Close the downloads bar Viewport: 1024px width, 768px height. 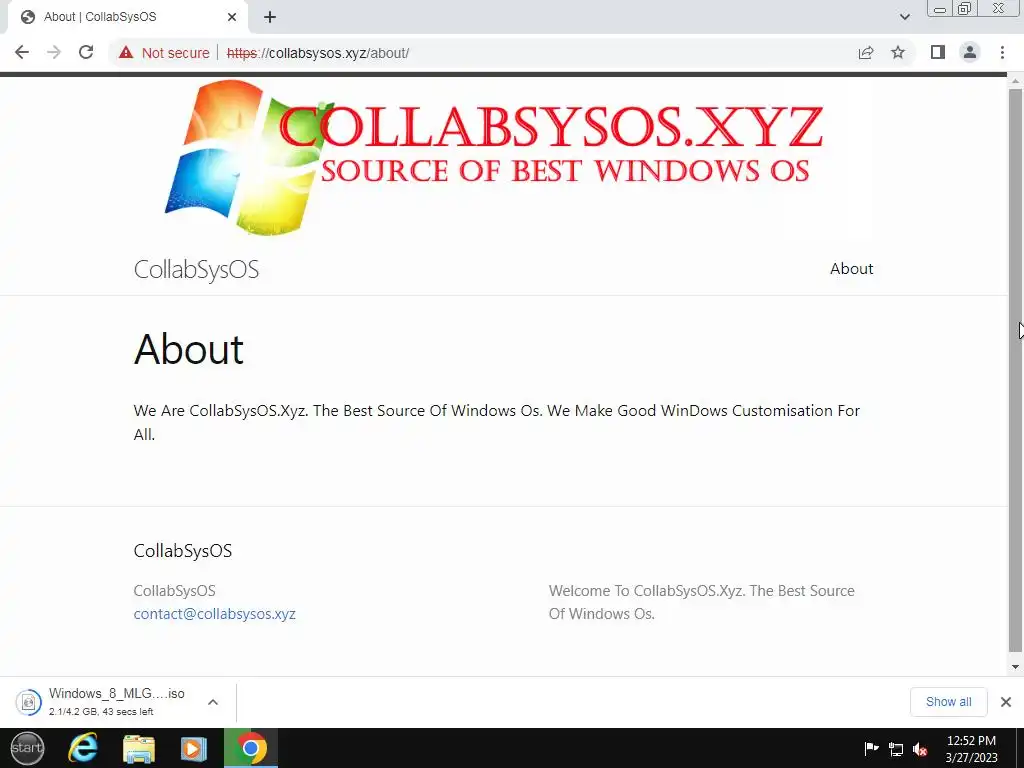(x=1006, y=701)
